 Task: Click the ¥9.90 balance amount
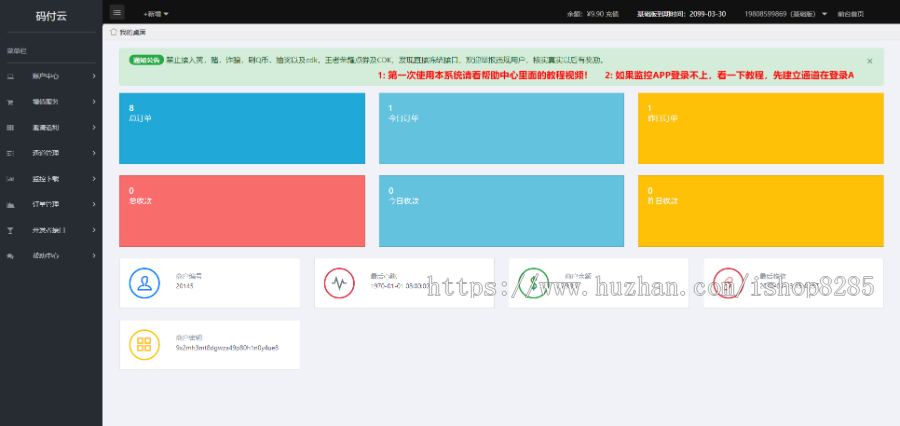point(595,14)
